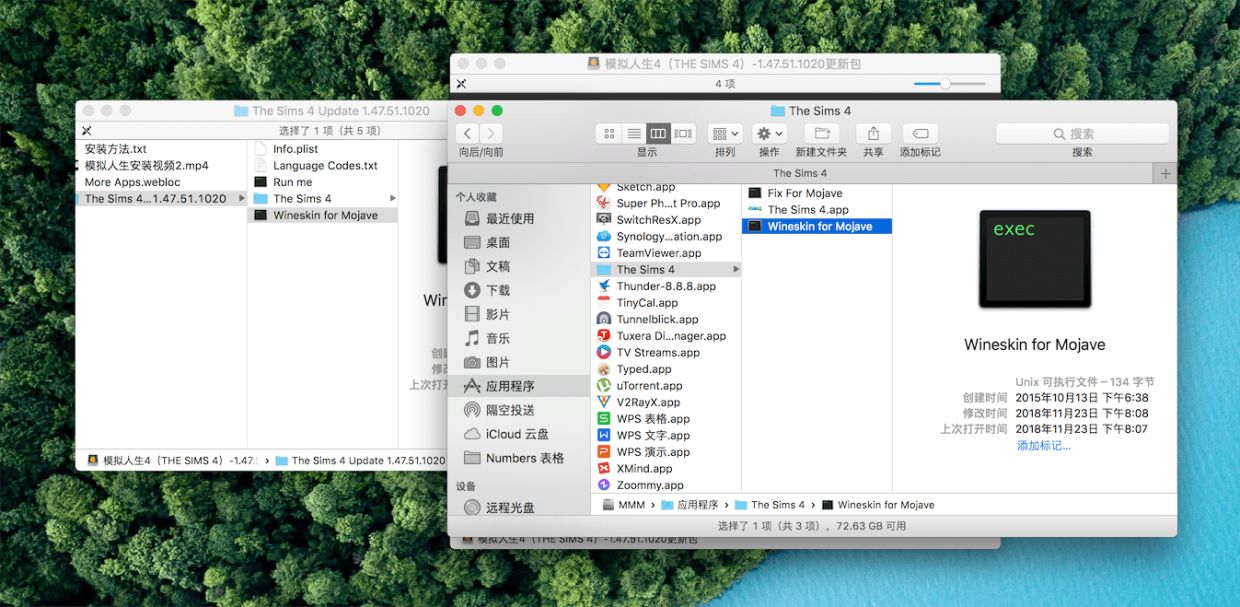Select TinyCal.app in the applications list
This screenshot has width=1240, height=607.
667,303
